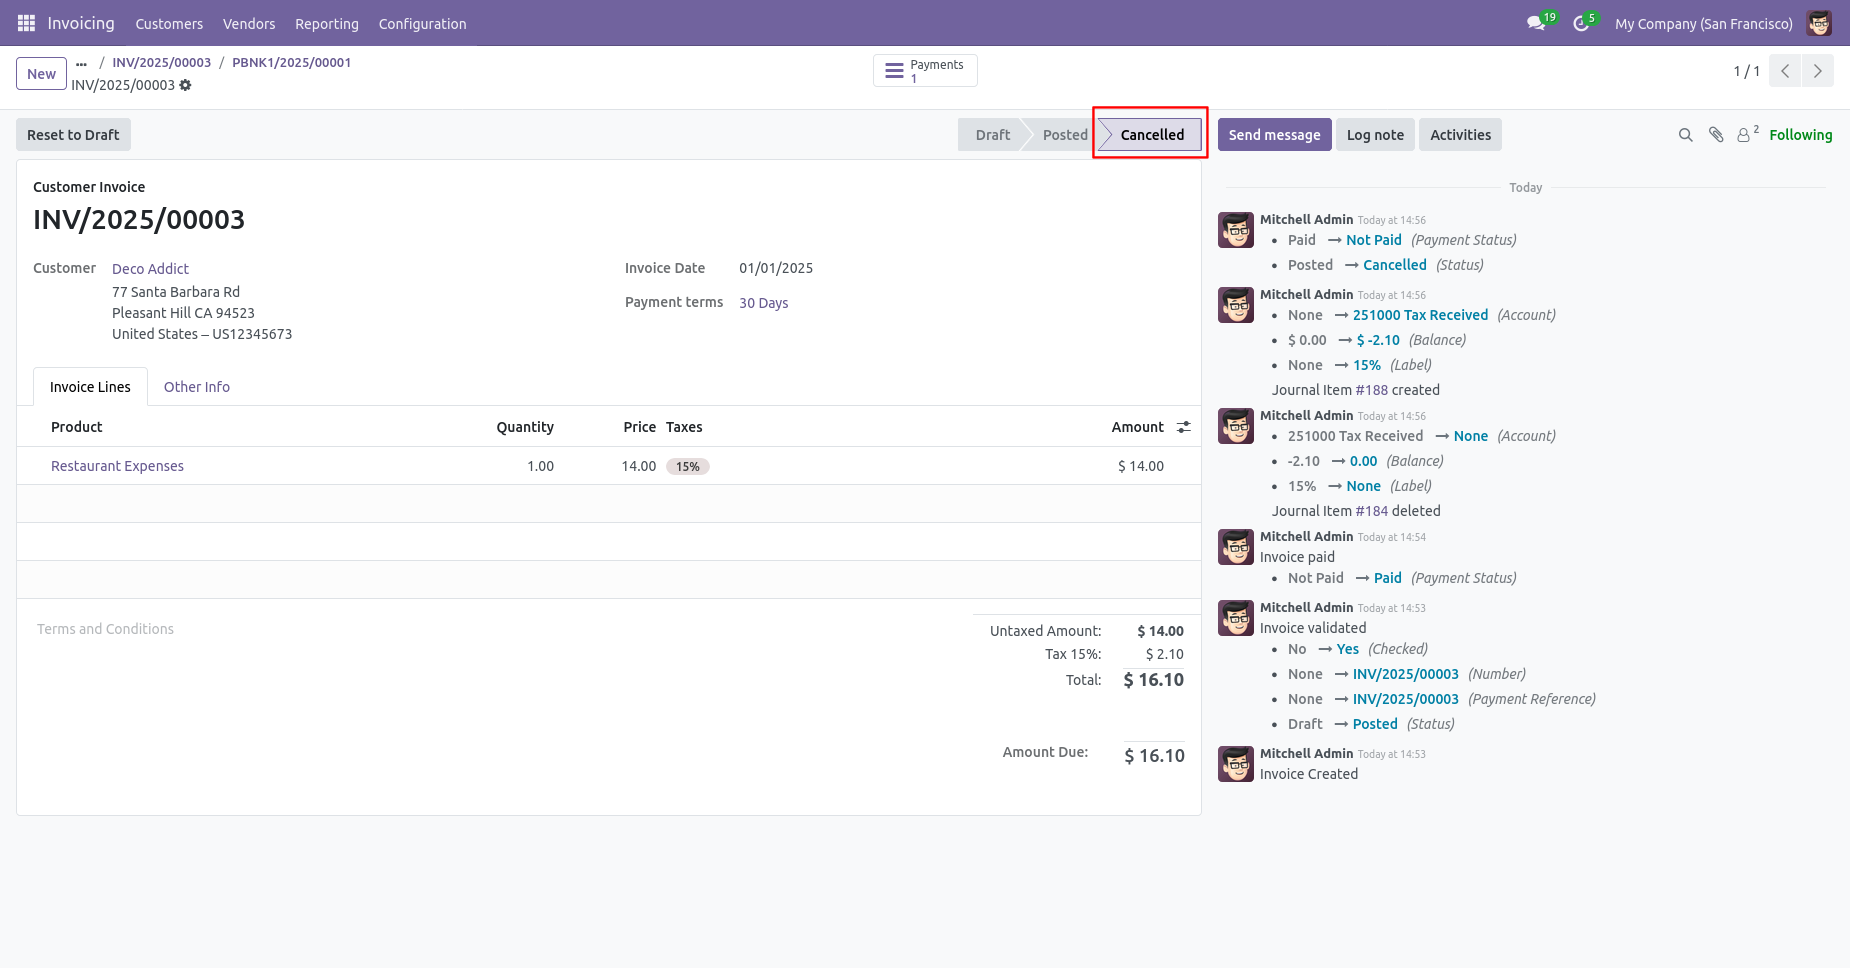Image resolution: width=1850 pixels, height=968 pixels.
Task: Click Reset to Draft button
Action: click(x=73, y=135)
